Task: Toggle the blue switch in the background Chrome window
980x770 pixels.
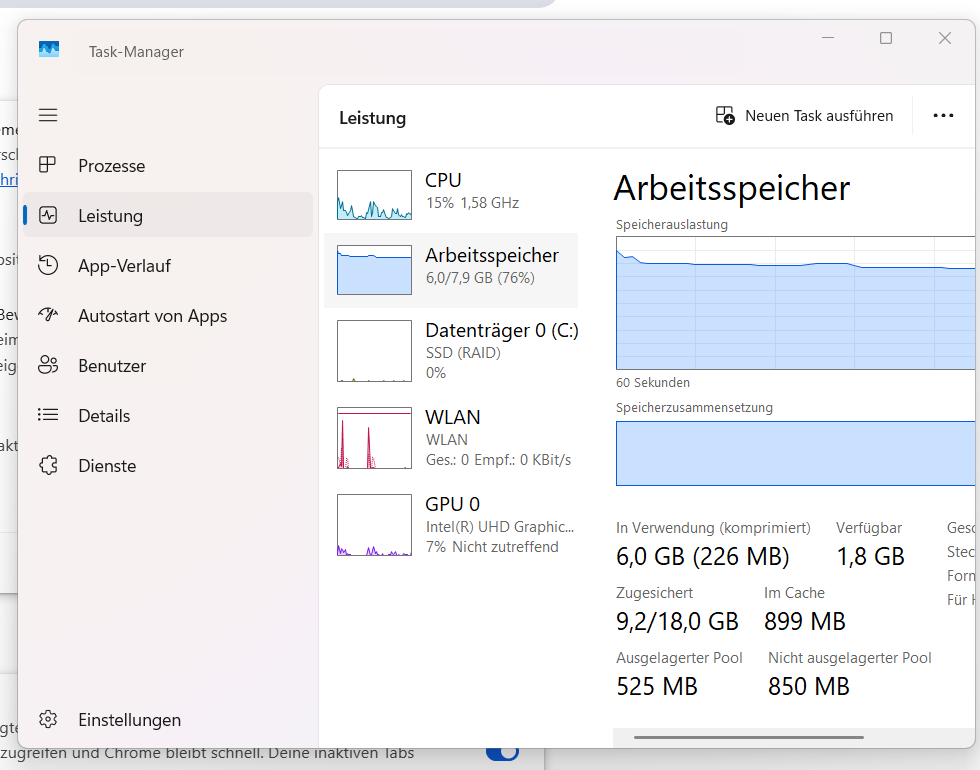Action: point(502,752)
